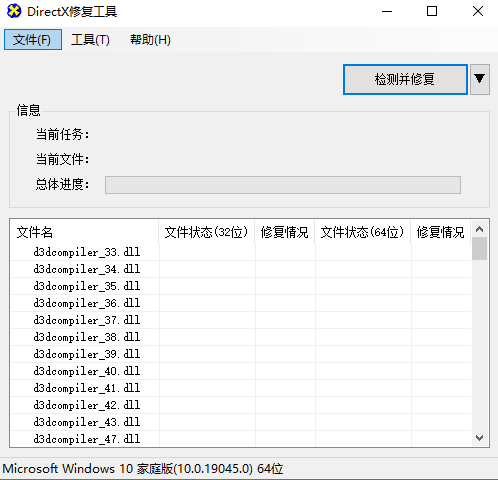
Task: Maximize the DirectX修复工具 window
Action: 432,11
